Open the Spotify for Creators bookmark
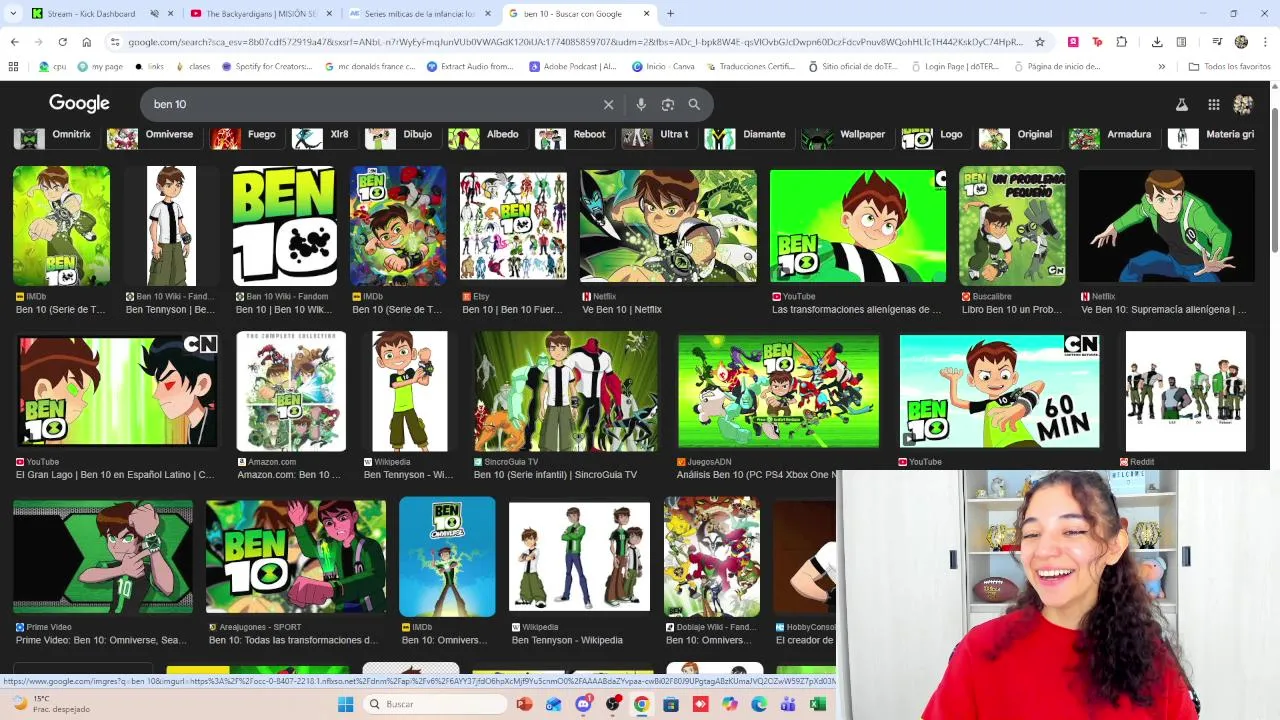The image size is (1280, 720). tap(266, 67)
